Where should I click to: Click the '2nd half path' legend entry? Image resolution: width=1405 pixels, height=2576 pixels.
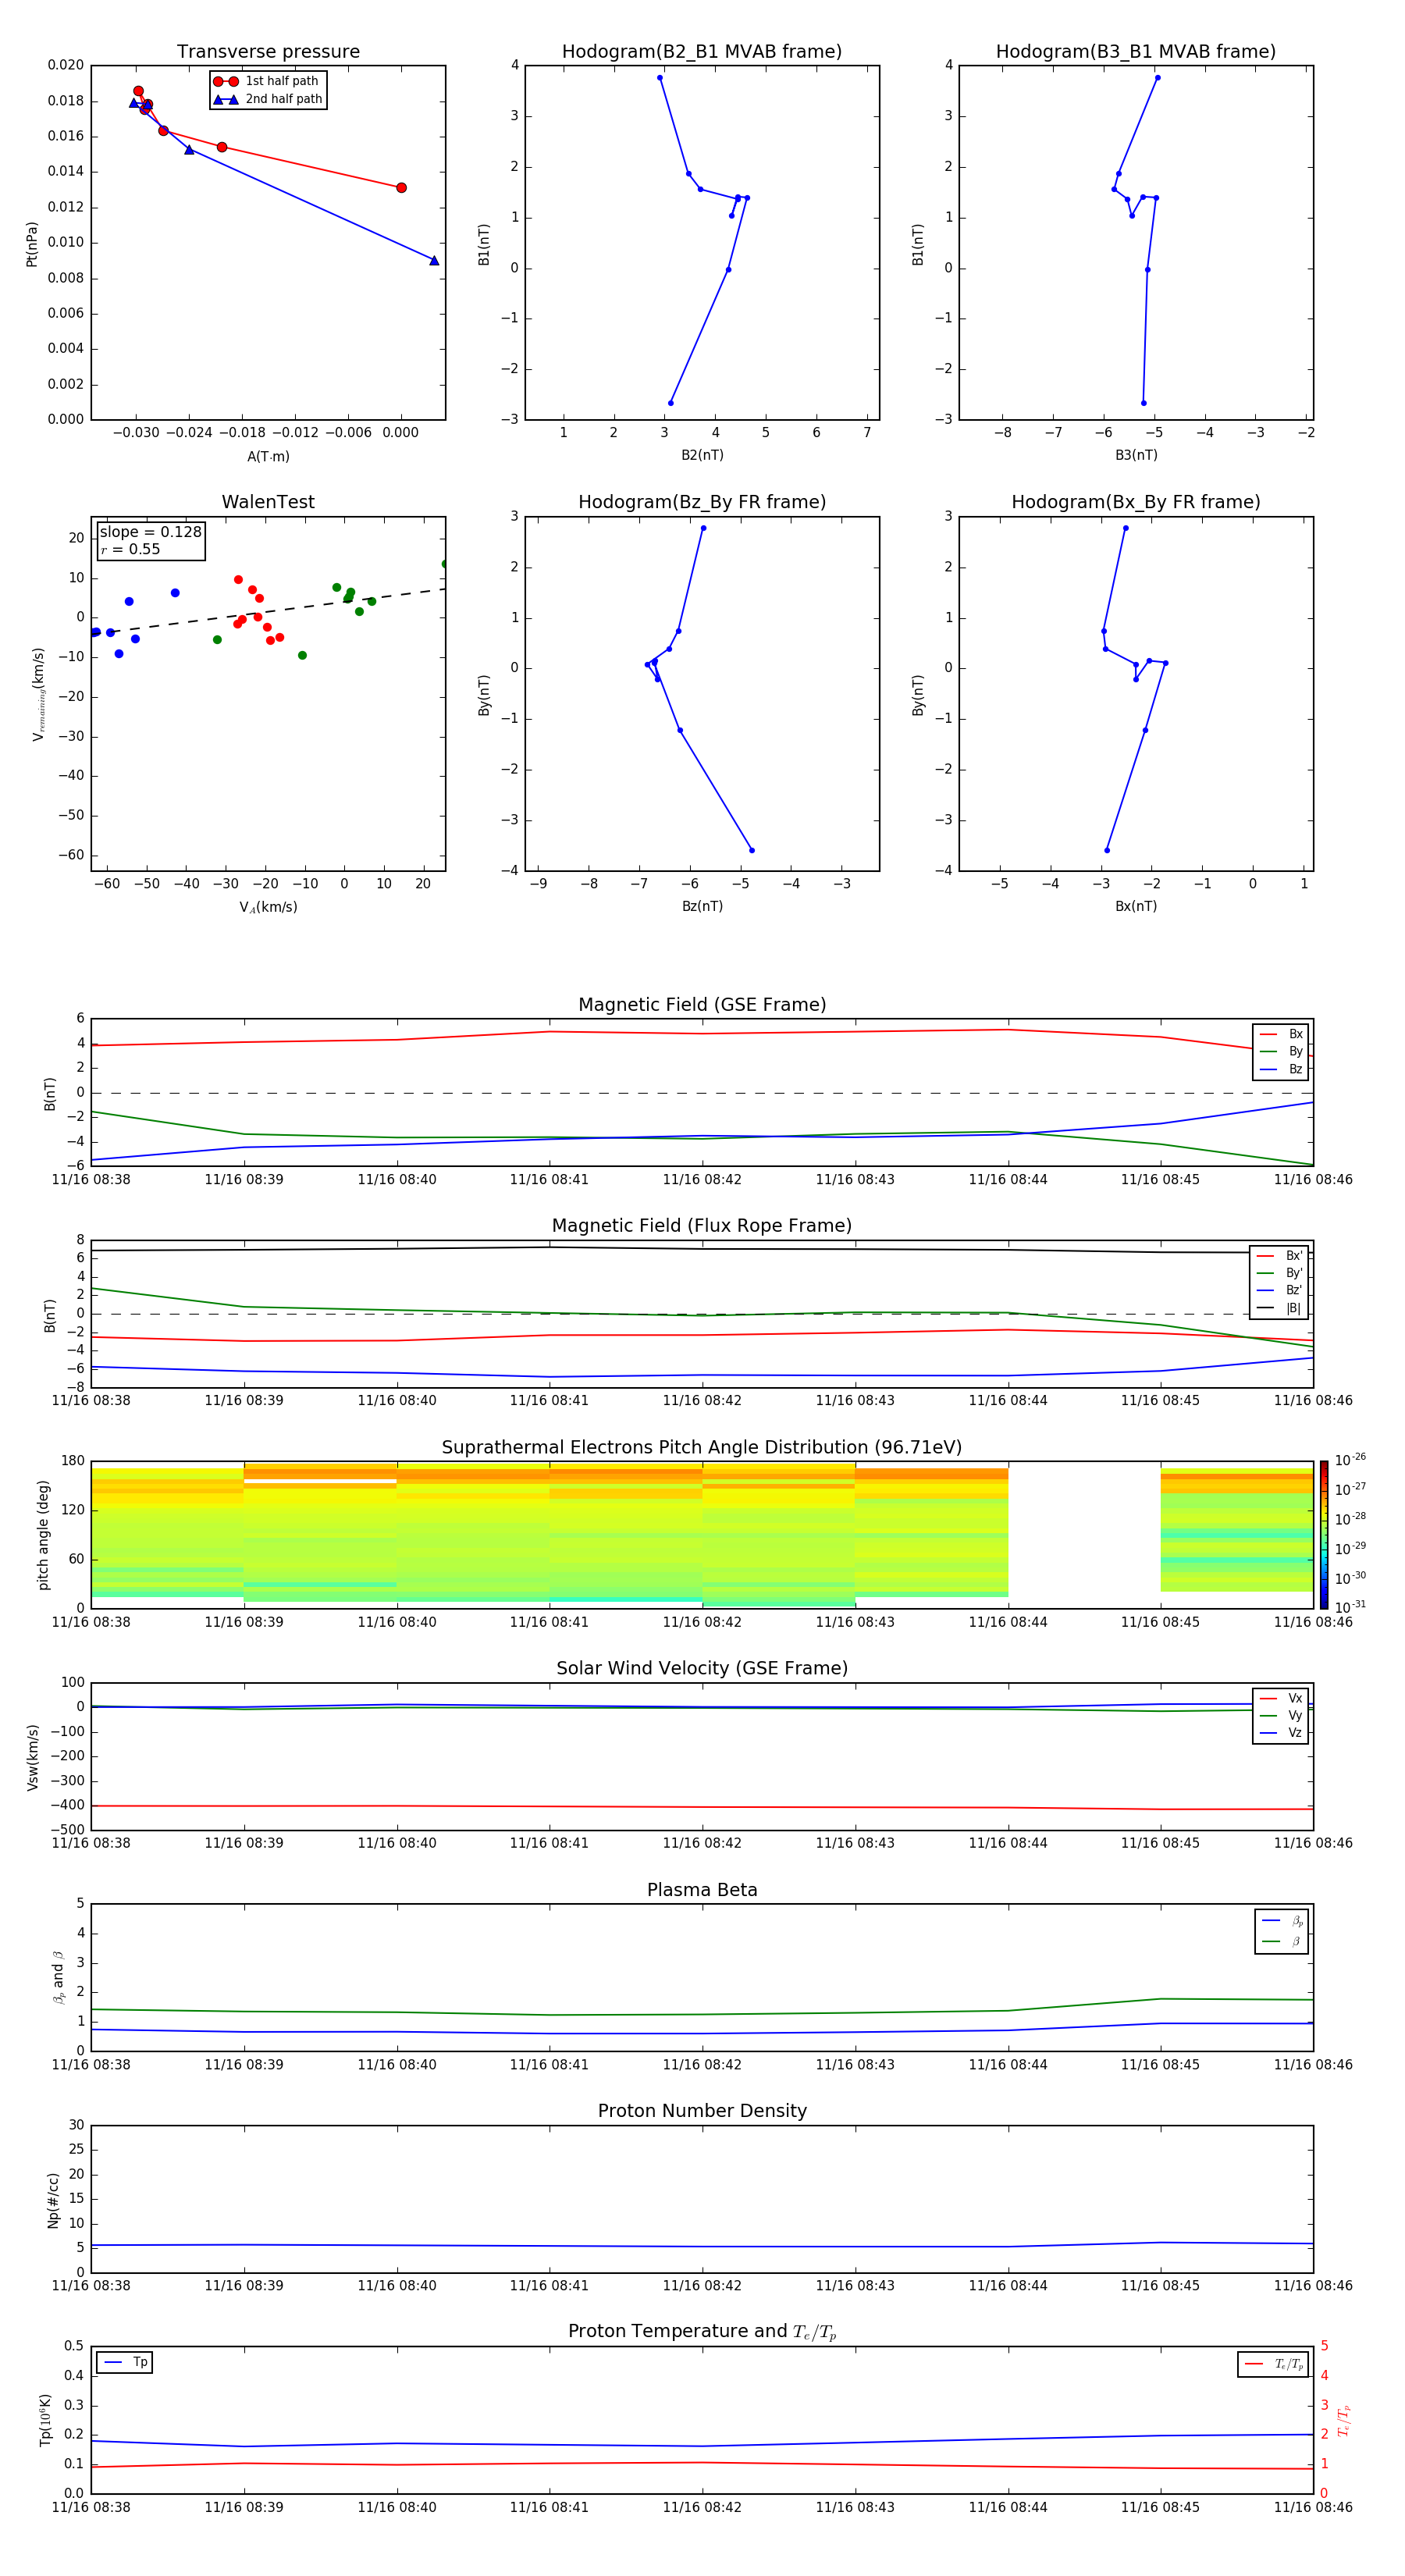point(268,99)
